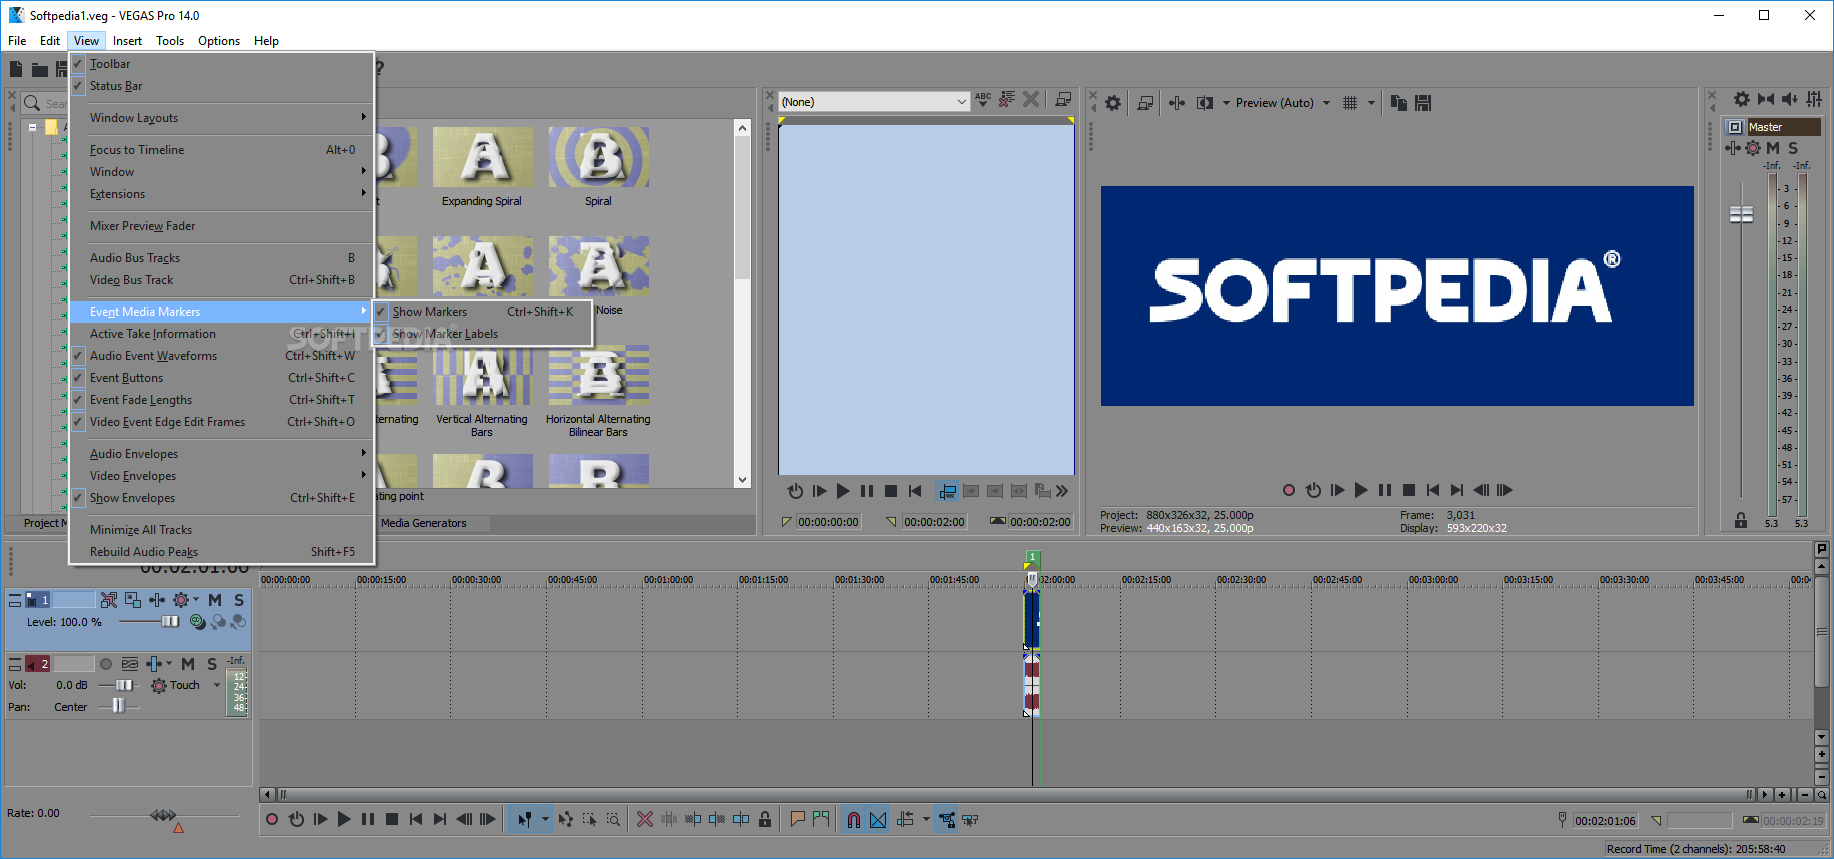This screenshot has height=859, width=1834.
Task: Open the Window Layouts submenu
Action: [x=222, y=118]
